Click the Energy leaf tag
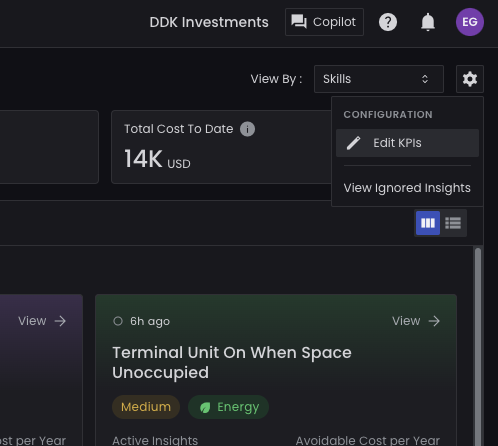 228,407
